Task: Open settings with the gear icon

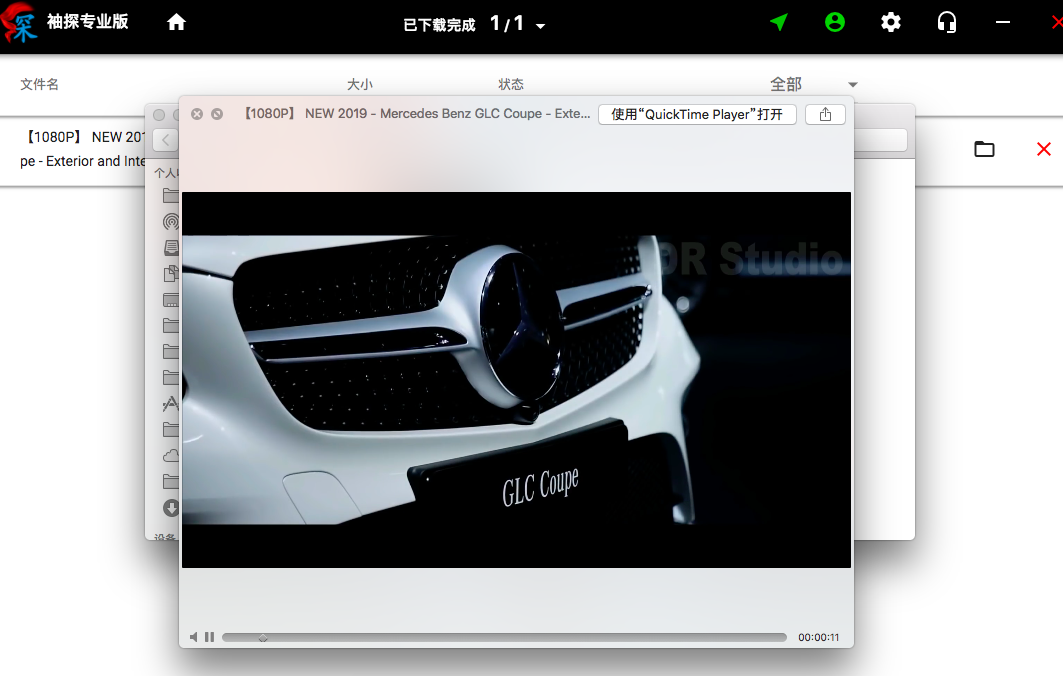Action: tap(891, 22)
